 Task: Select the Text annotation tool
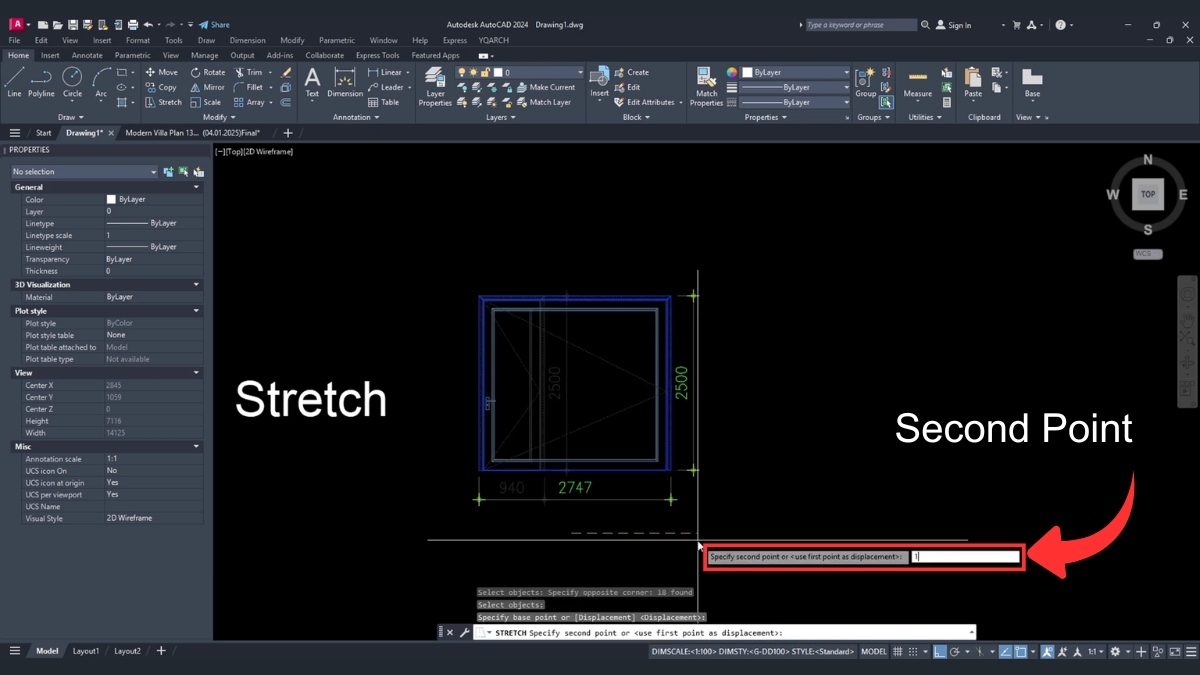pos(312,82)
